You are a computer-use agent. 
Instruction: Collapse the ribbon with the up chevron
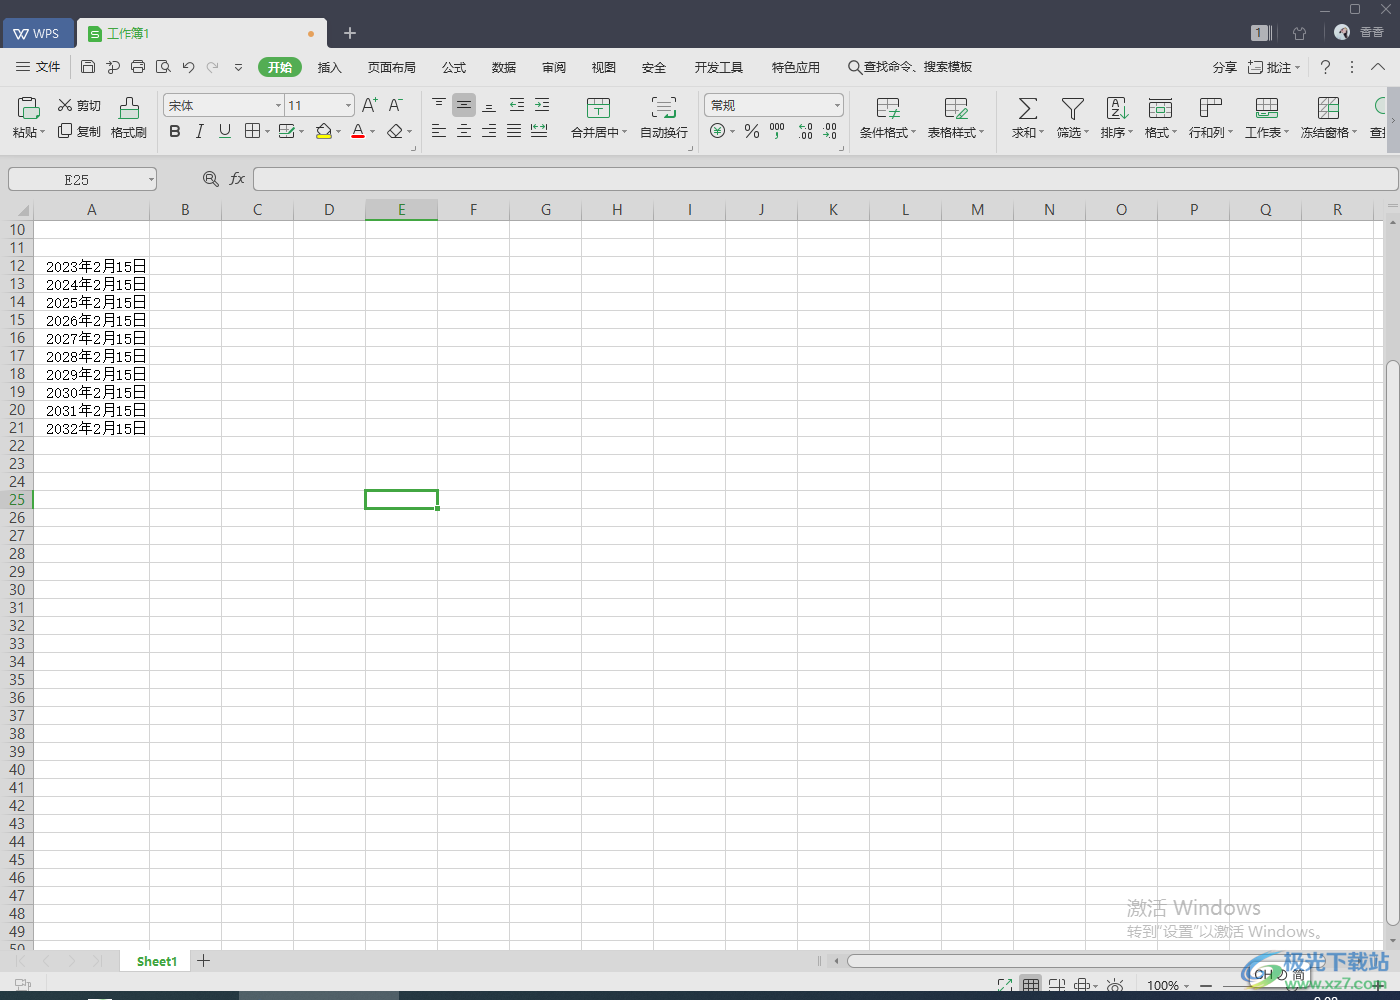1378,67
